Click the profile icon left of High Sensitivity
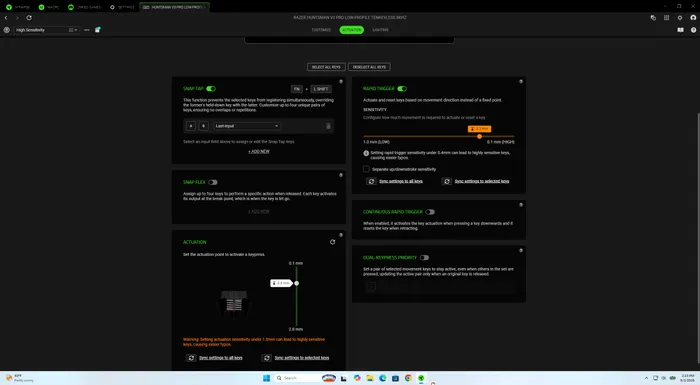This screenshot has height=385, width=700. tap(7, 30)
